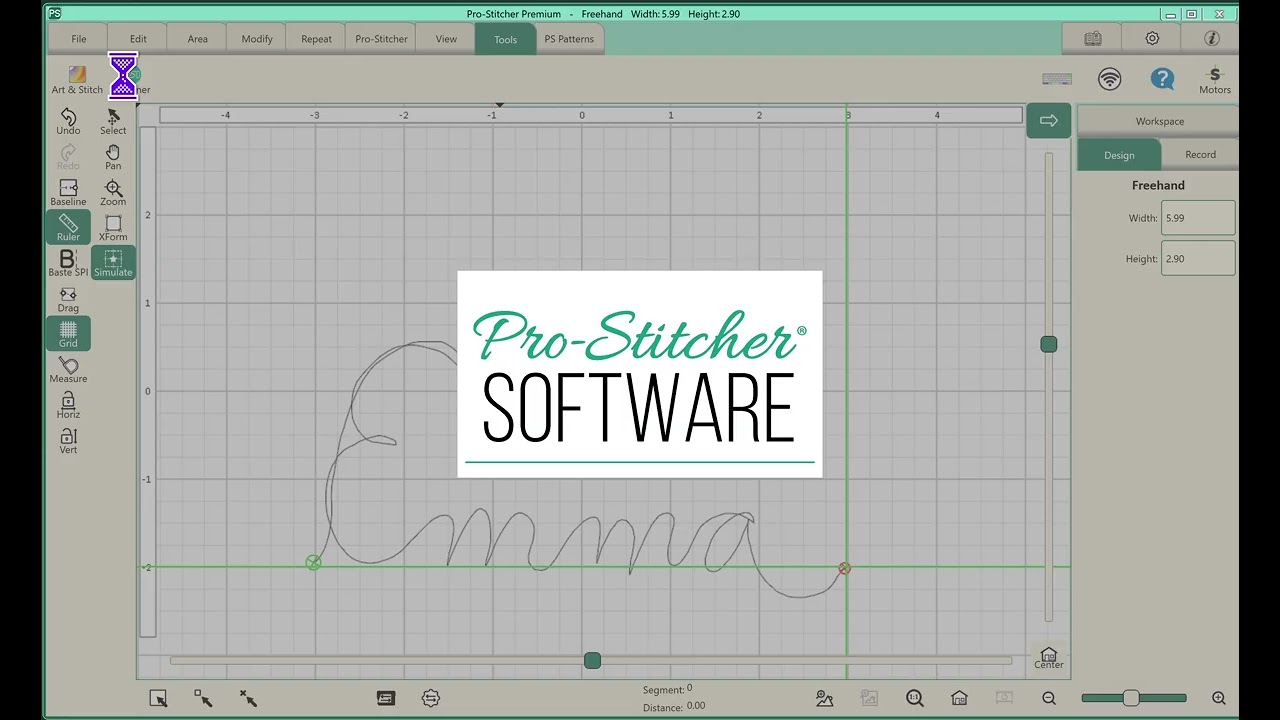Open the XForm tool

113,228
